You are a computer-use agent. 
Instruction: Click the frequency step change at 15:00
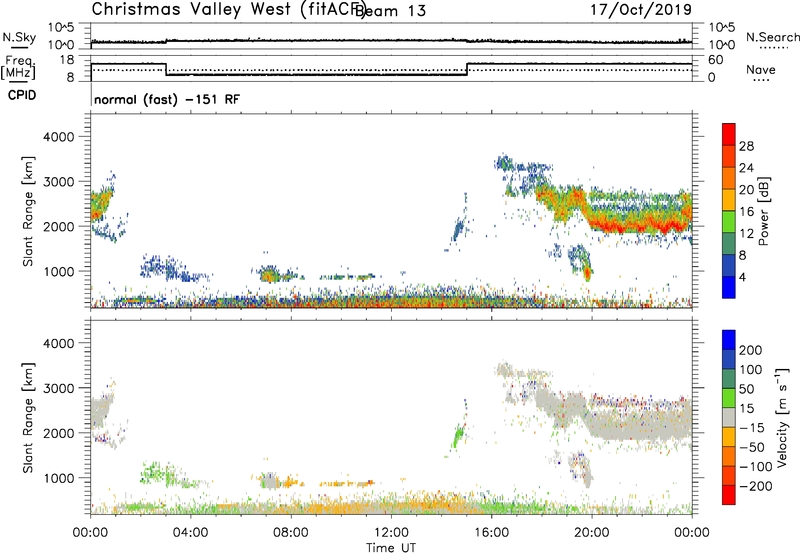click(467, 69)
